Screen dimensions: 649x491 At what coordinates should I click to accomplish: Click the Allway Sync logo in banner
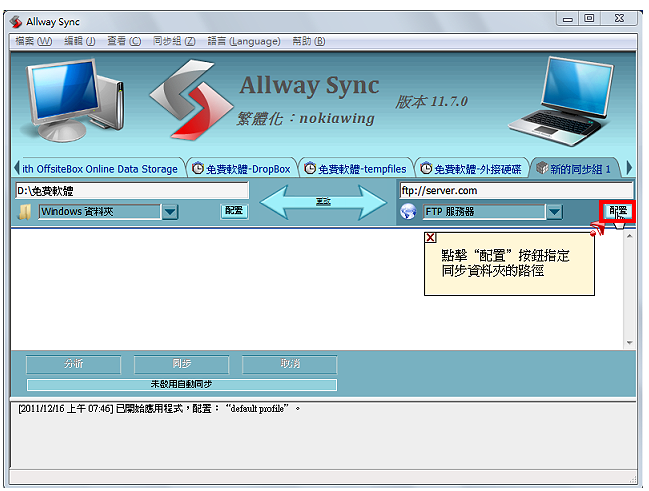point(191,99)
